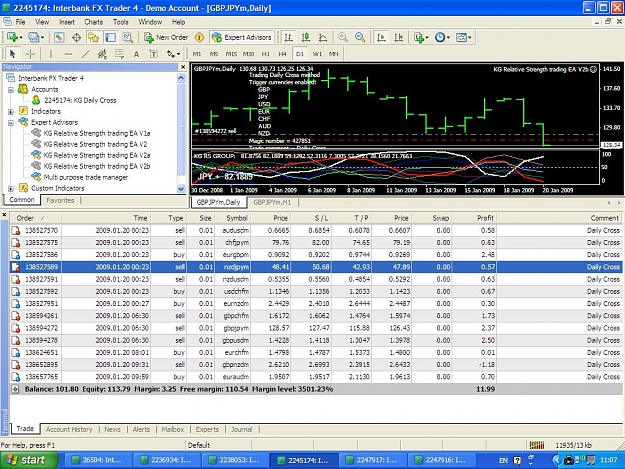Switch to M5 timeframe
Viewport: 625px width, 469px height.
pos(214,53)
